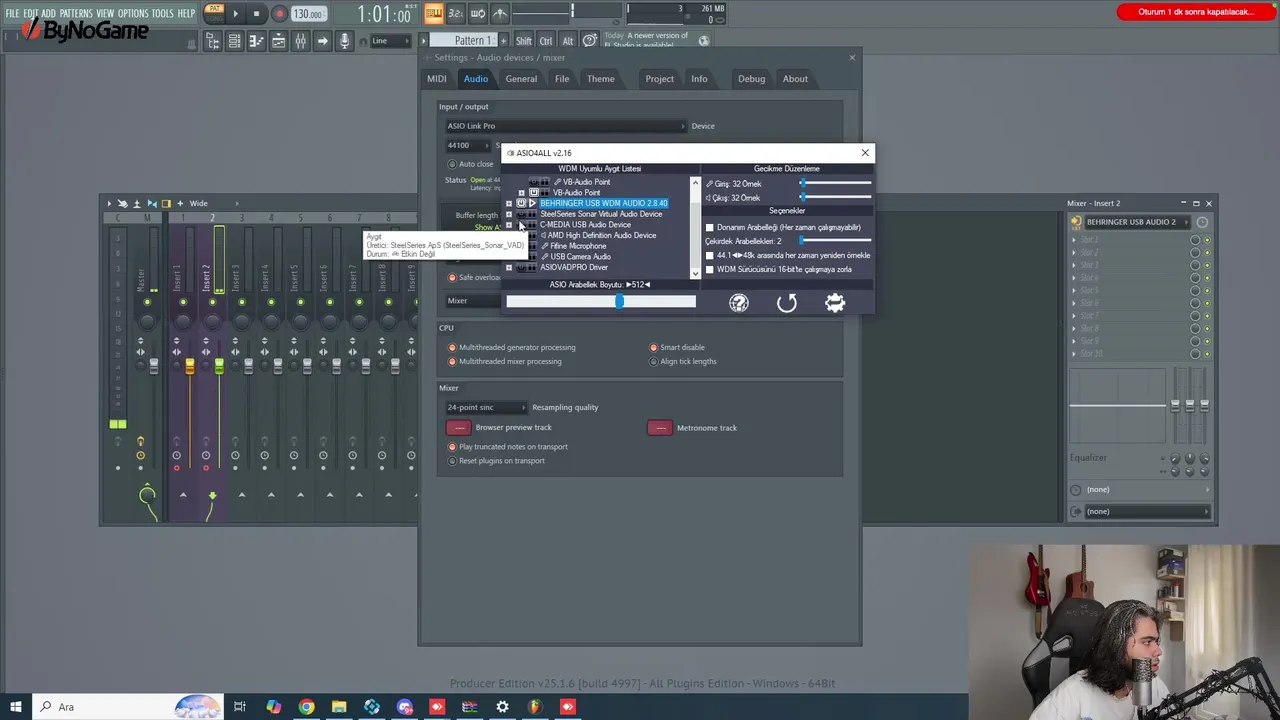
Task: Click the ASIO Arabellek Boyutu buffer slider
Action: [601, 301]
